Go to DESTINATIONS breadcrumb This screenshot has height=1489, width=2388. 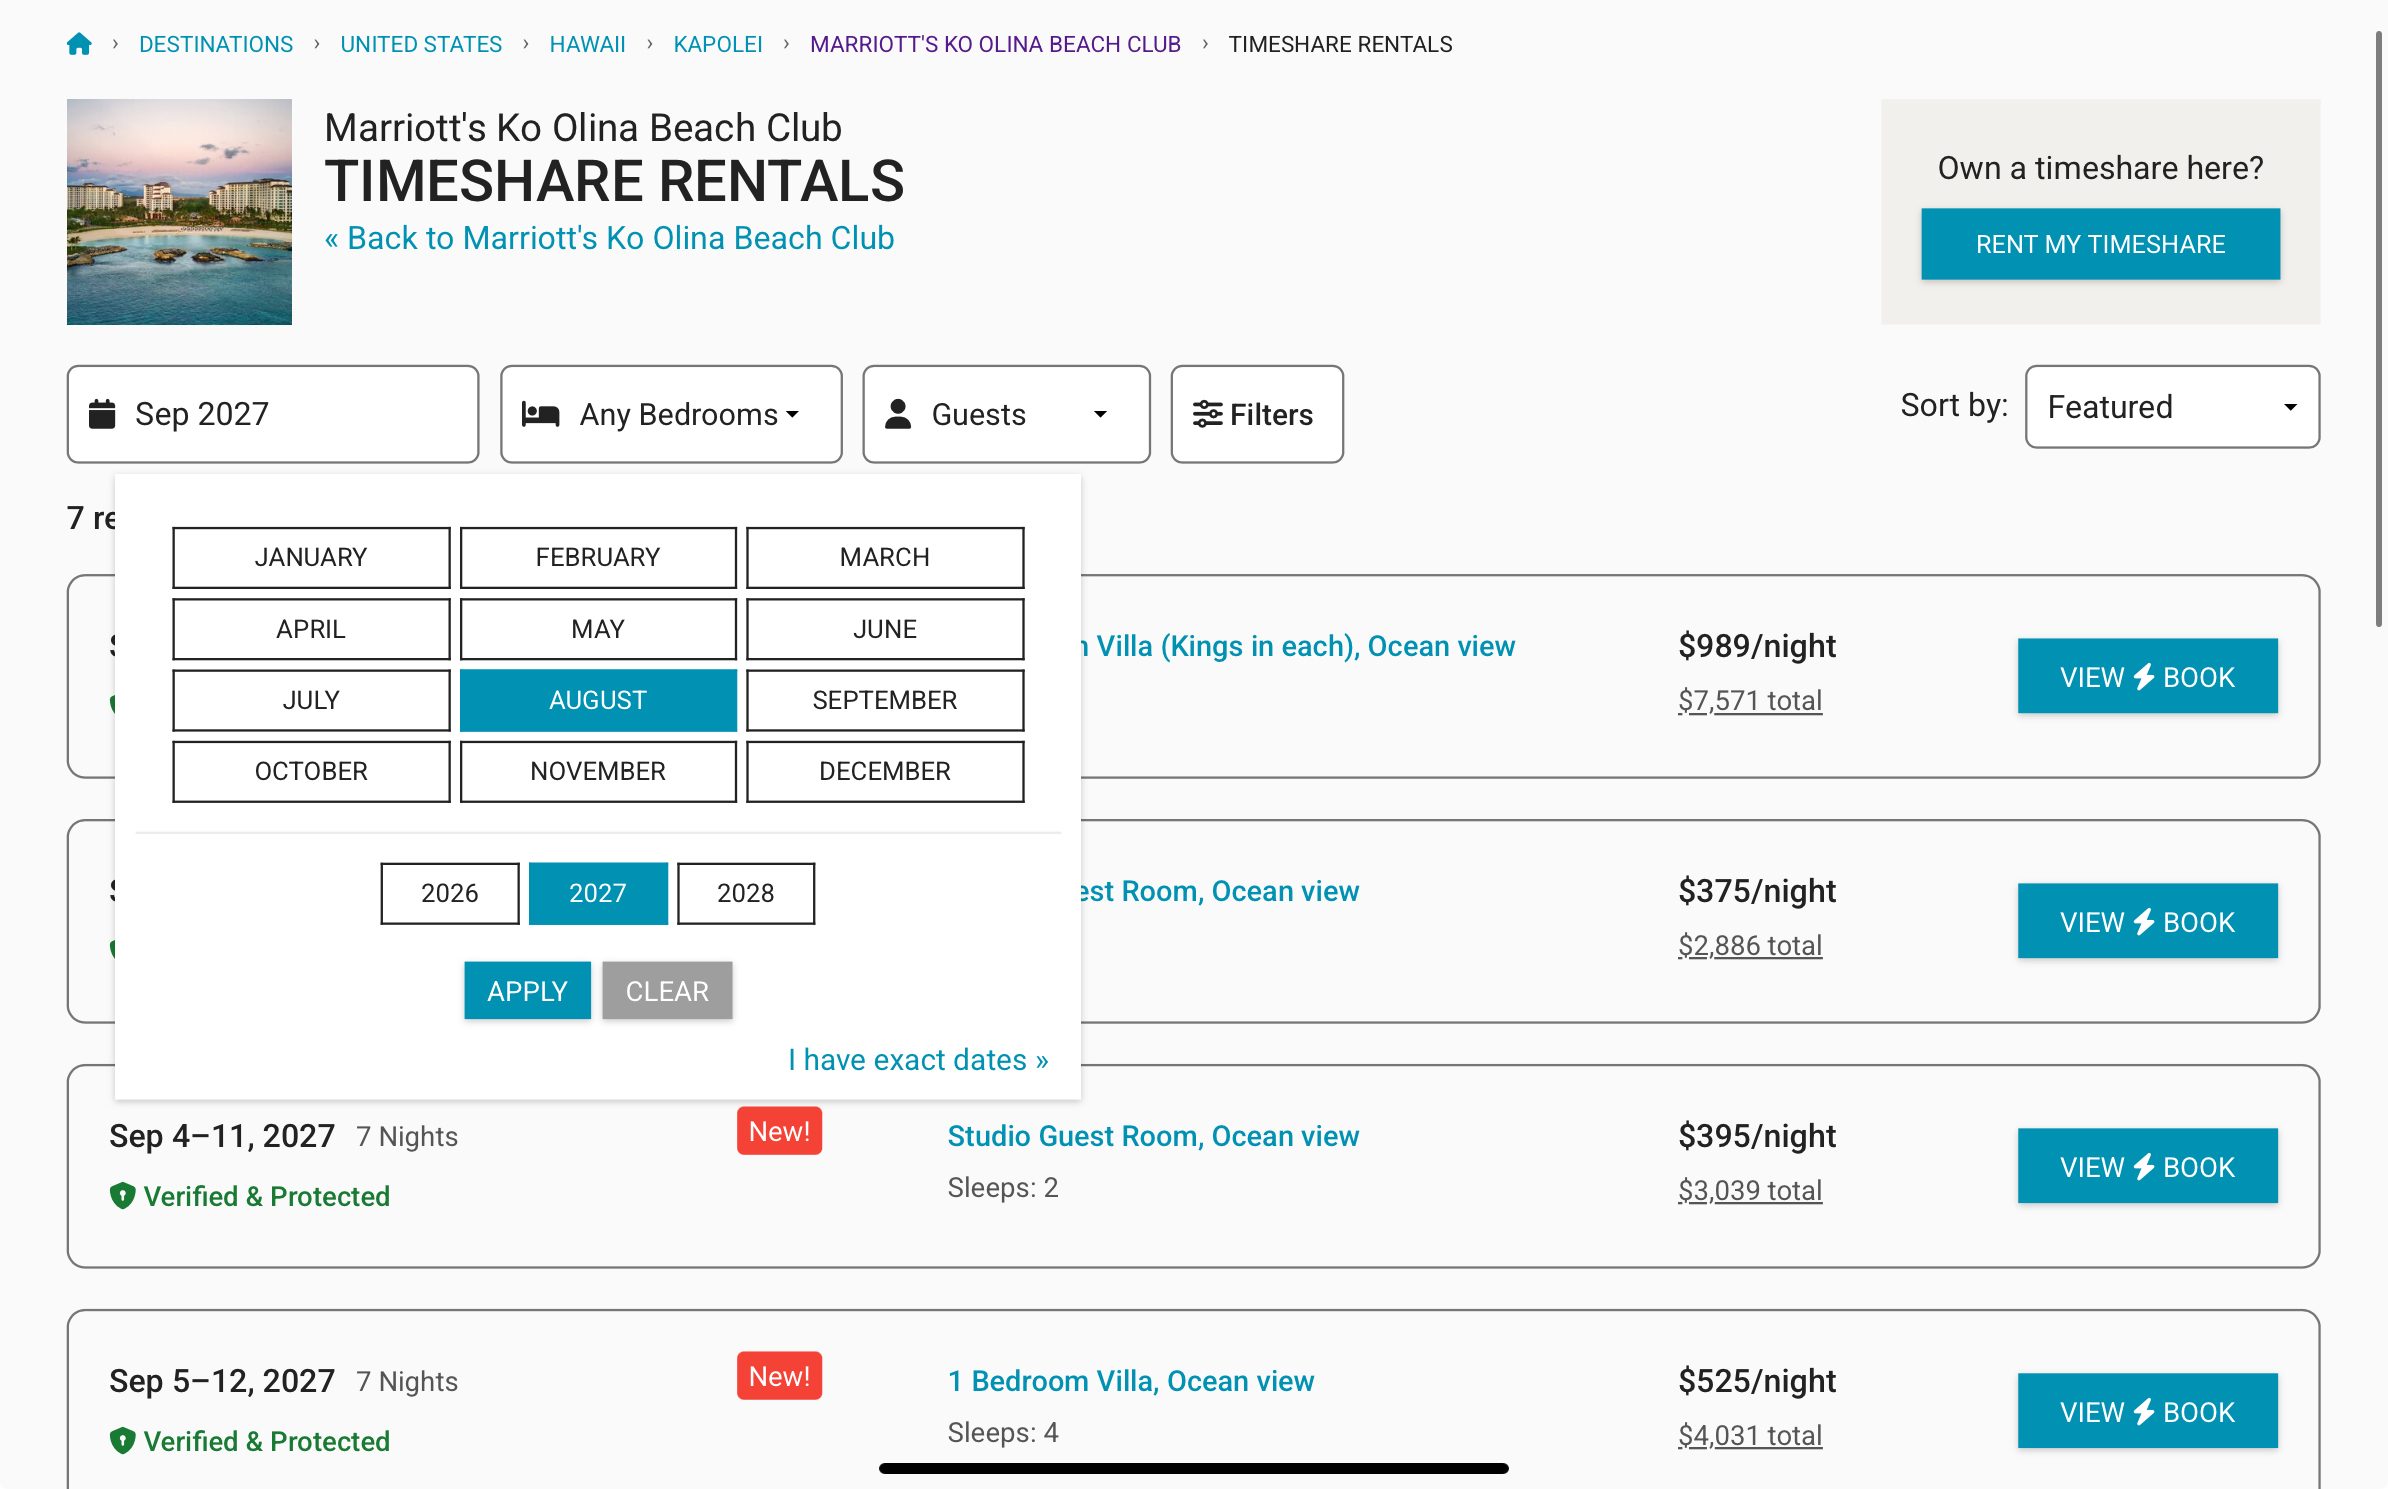216,44
